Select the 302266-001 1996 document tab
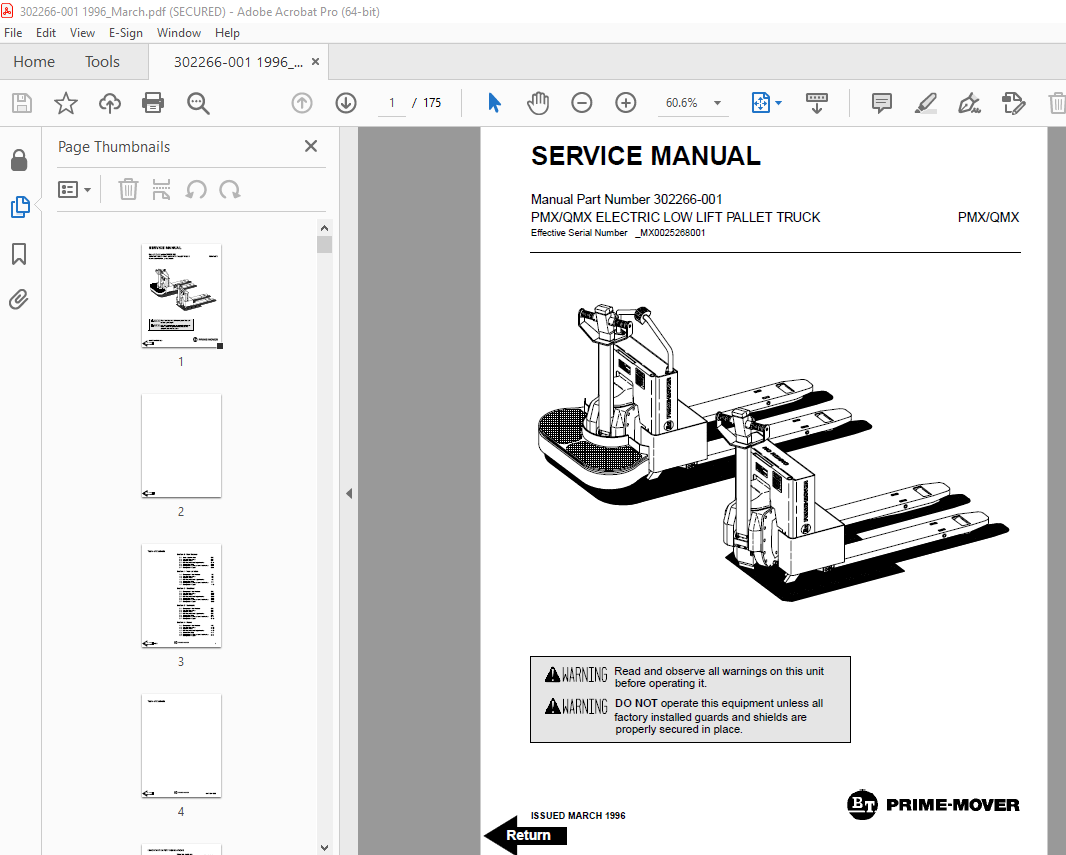 click(238, 62)
